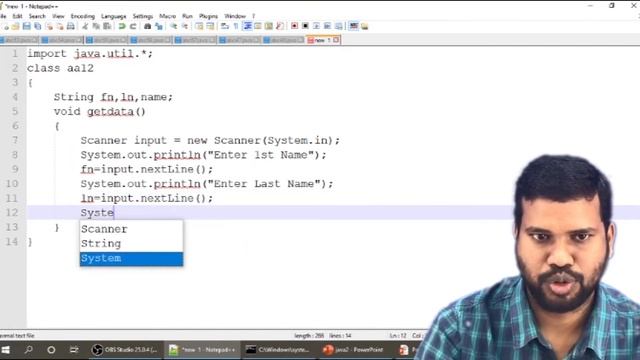Open Find with the binoculars icon
Viewport: 640px width, 360px height.
147,27
